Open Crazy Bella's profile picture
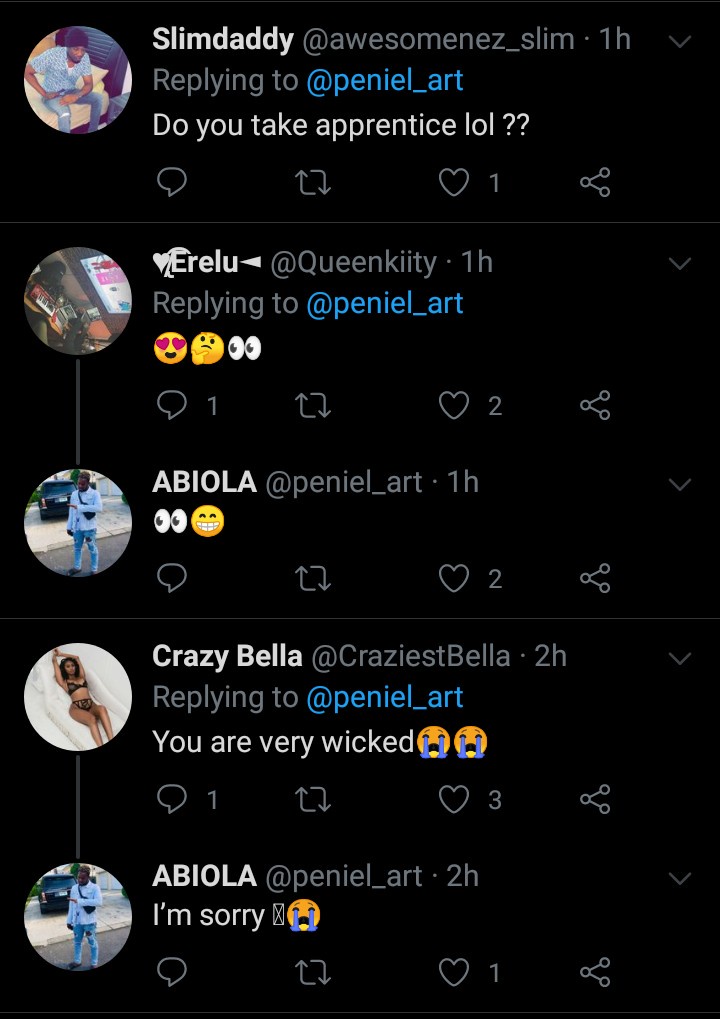 coord(78,696)
